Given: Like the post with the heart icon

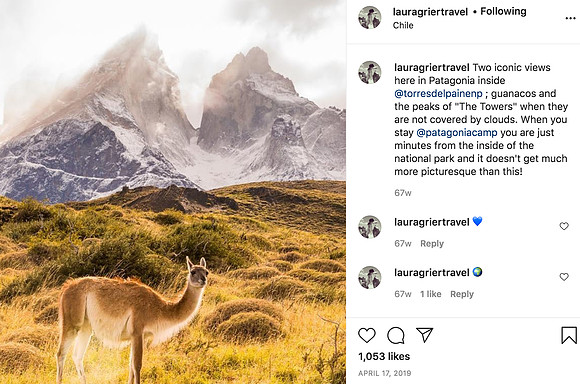Looking at the screenshot, I should click(x=367, y=335).
